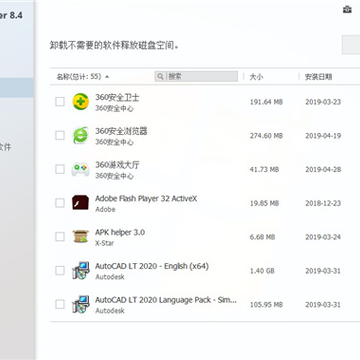
Task: Check the AutoCAD LT 2020 English checkbox
Action: (60, 270)
